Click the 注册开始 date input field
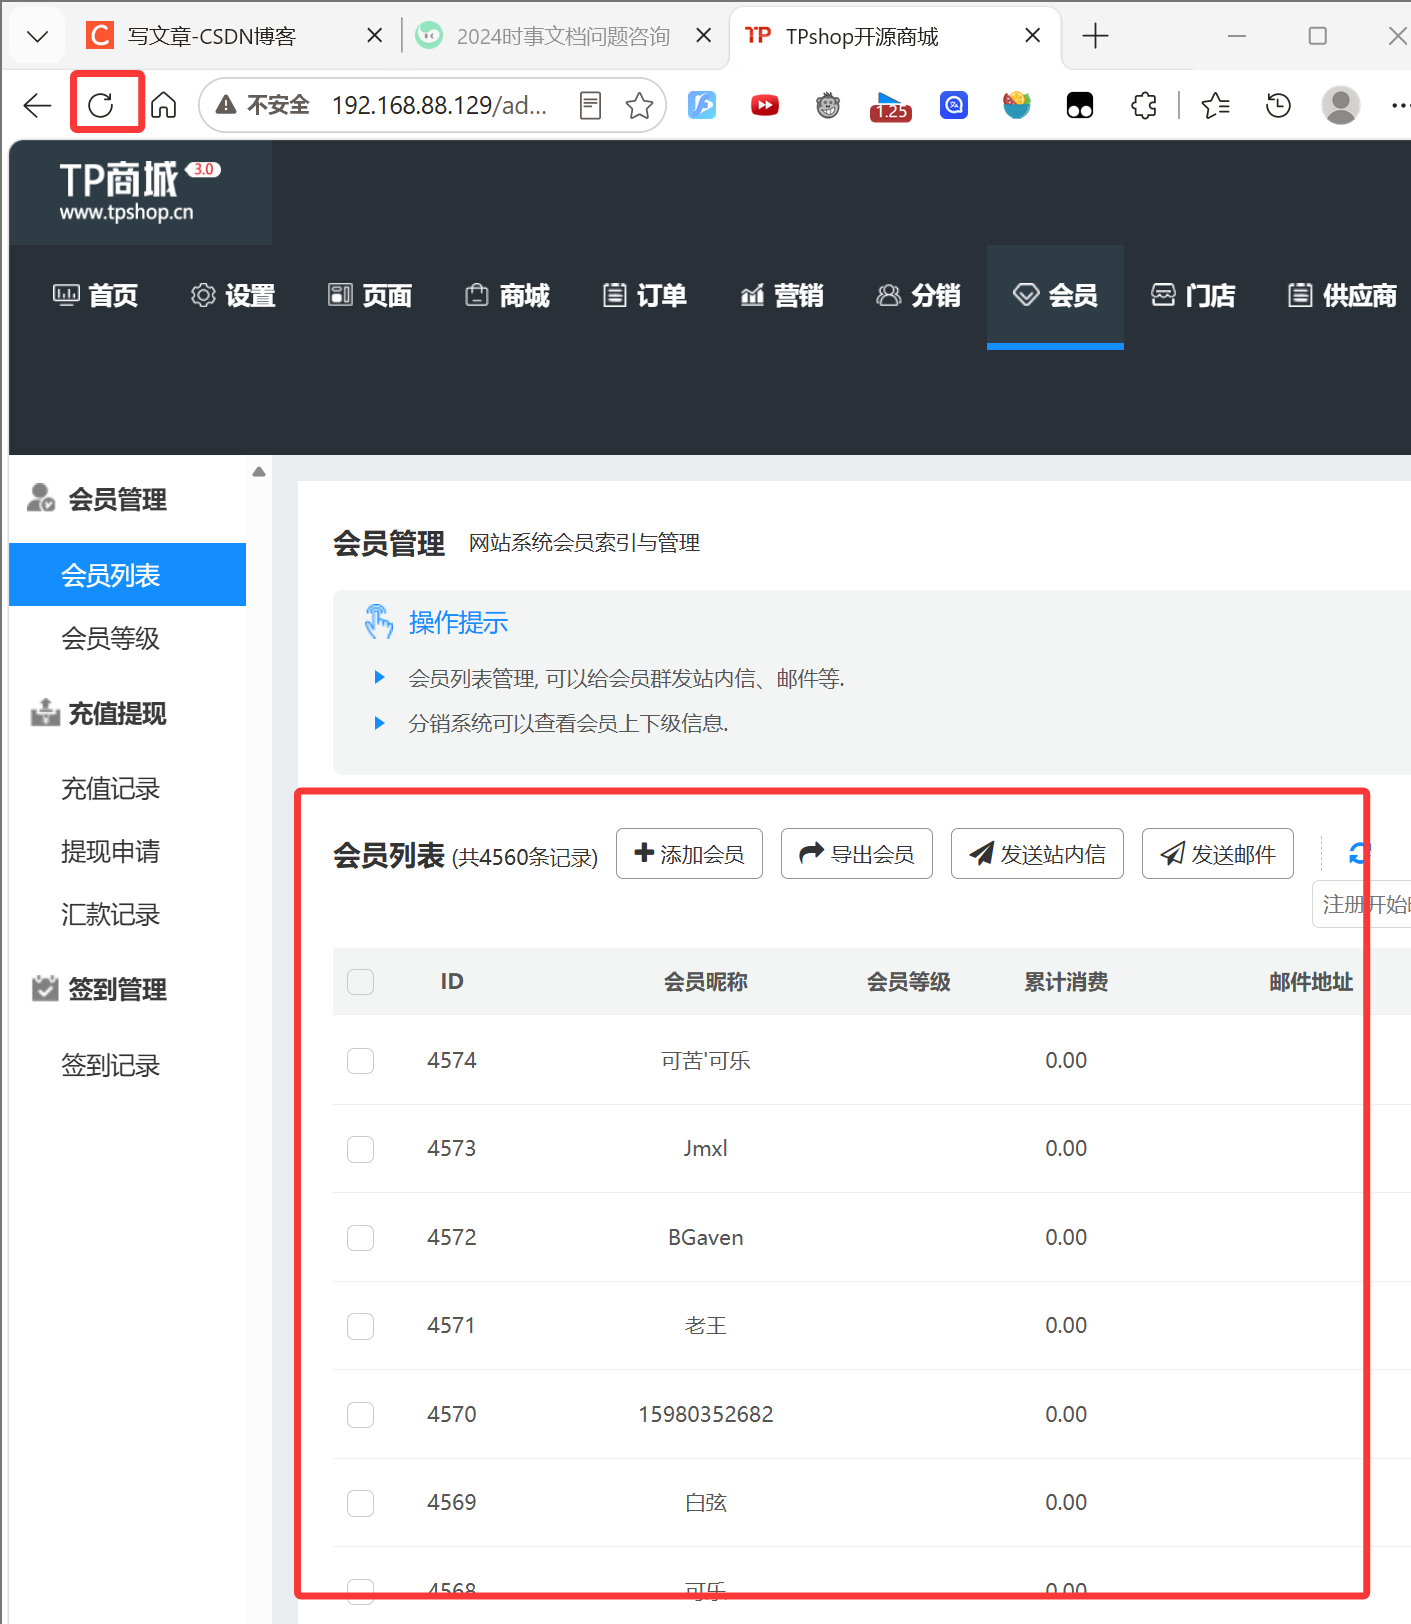The image size is (1411, 1624). (1361, 904)
